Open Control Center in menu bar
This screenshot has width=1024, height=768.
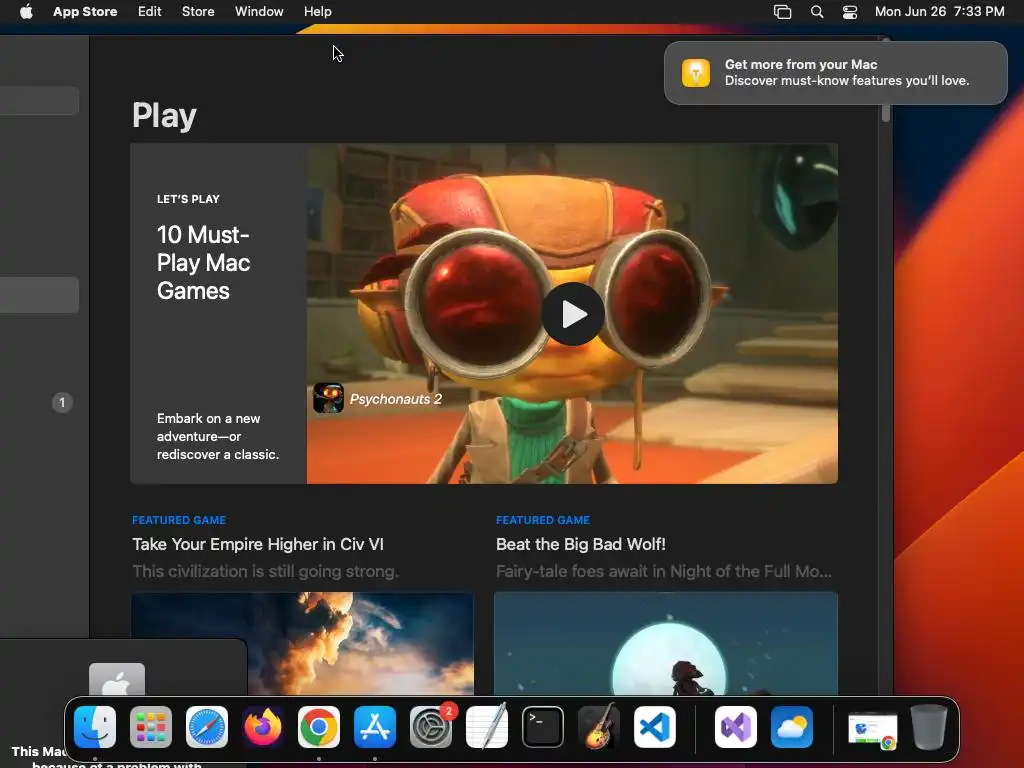pyautogui.click(x=850, y=12)
